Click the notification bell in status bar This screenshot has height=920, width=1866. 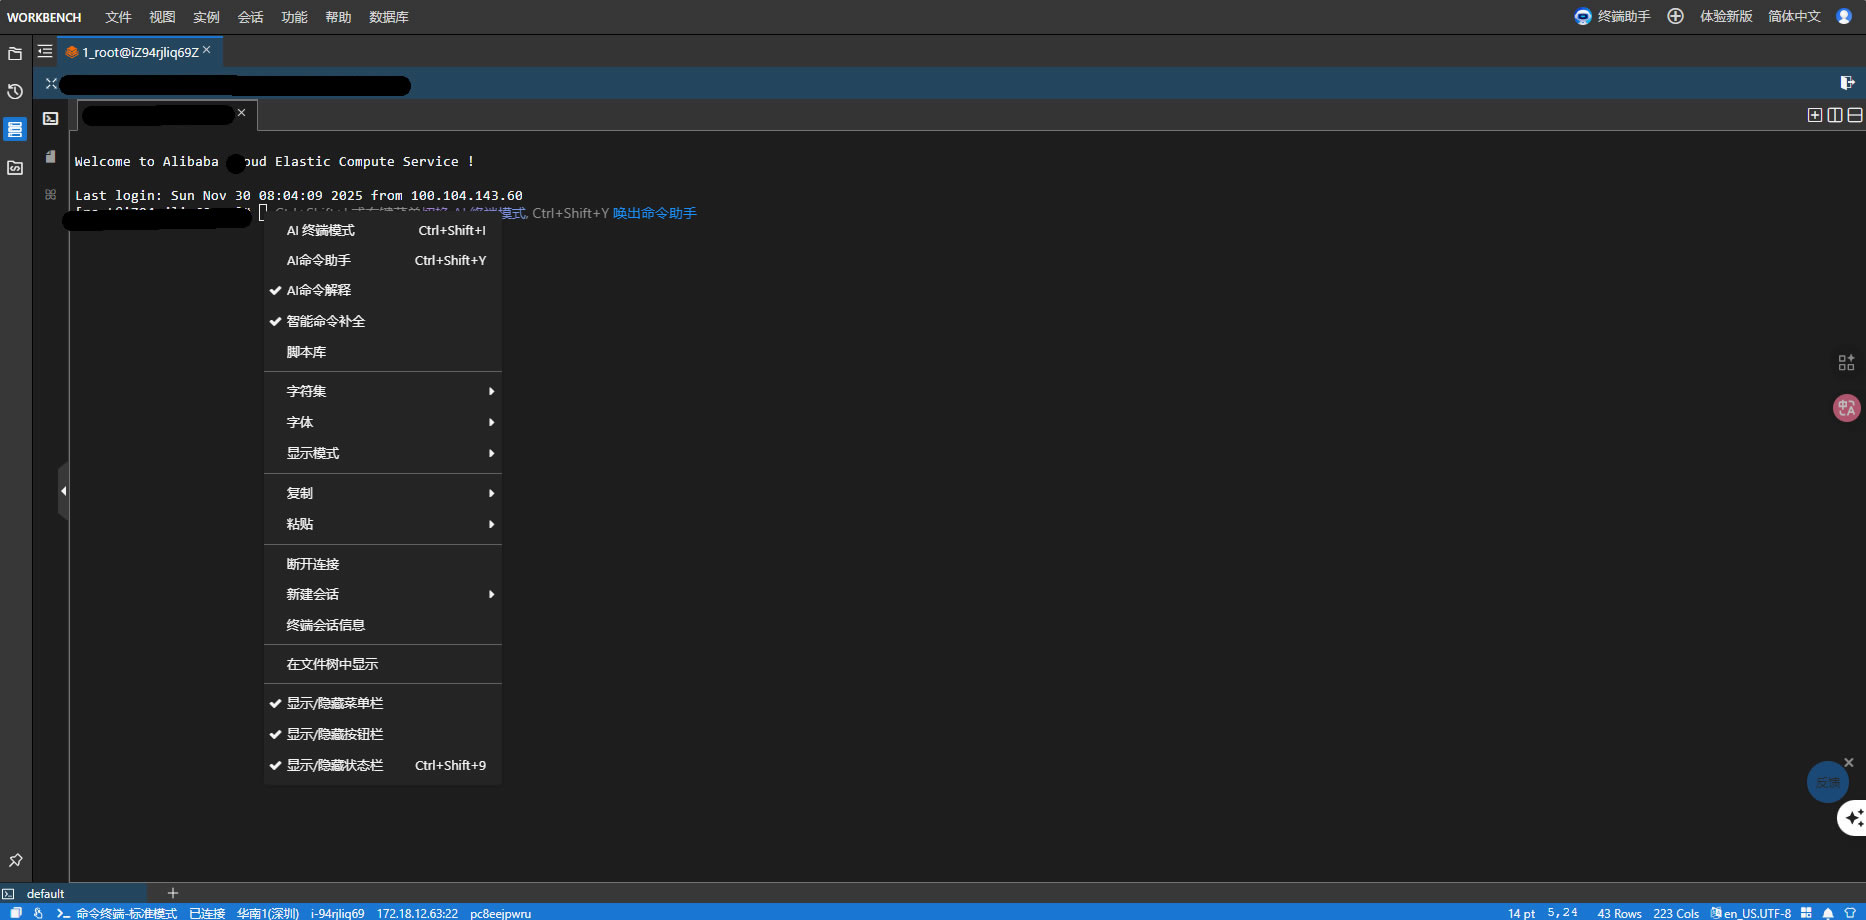click(1828, 913)
